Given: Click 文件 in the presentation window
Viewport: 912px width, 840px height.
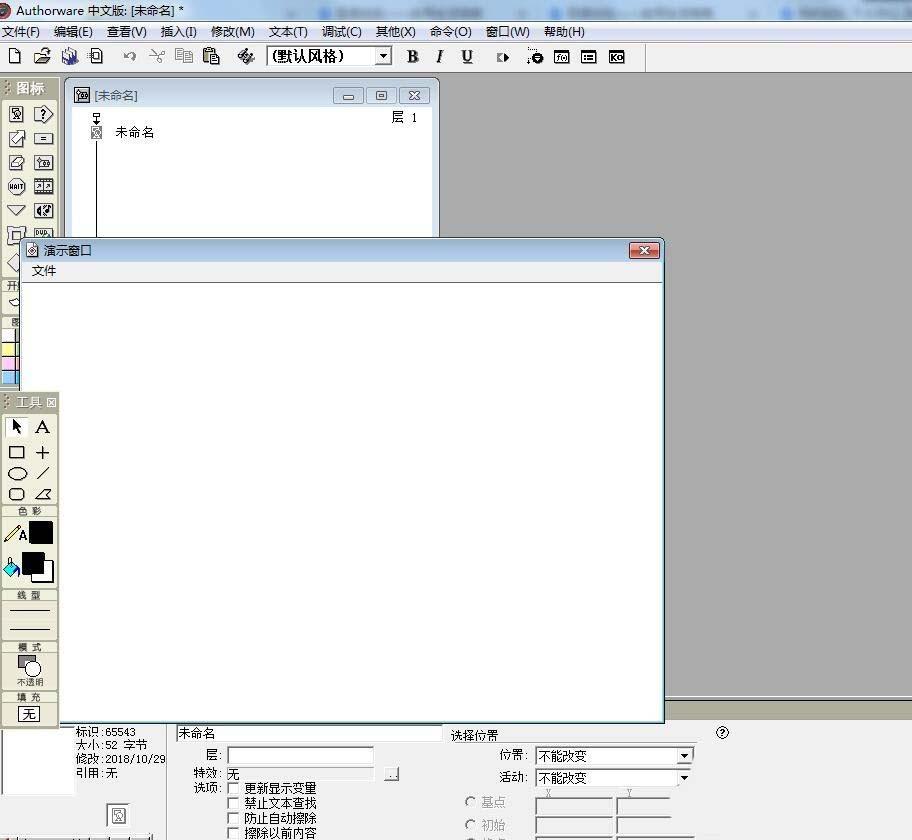Looking at the screenshot, I should pos(44,271).
